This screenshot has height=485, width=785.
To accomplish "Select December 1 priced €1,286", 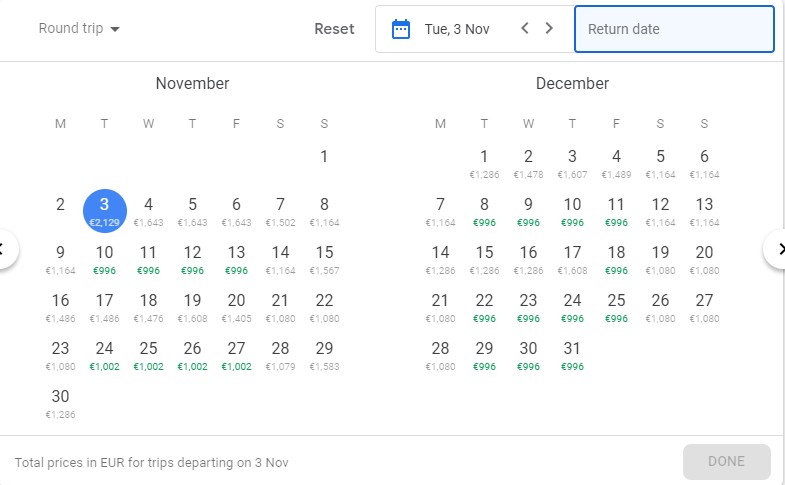I will click(484, 162).
